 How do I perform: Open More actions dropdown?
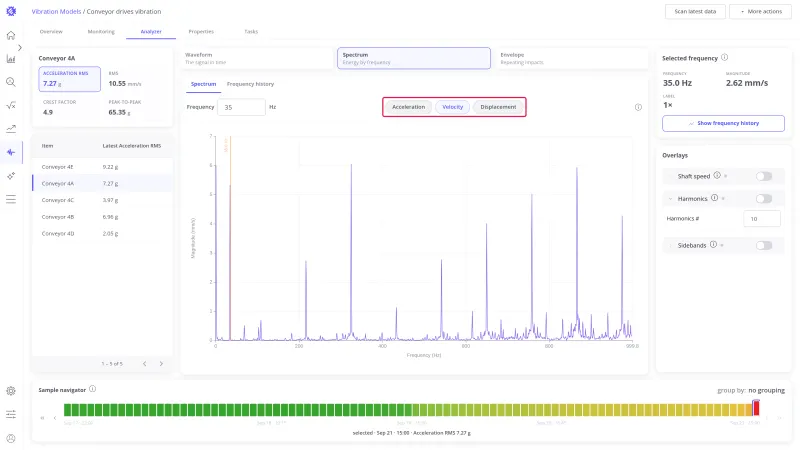(760, 11)
